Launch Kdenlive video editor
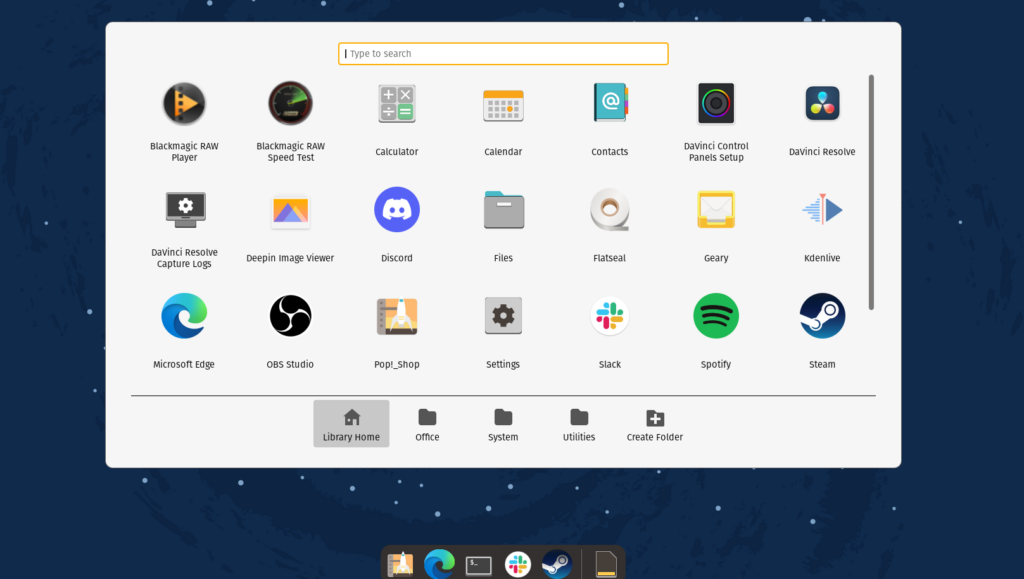Viewport: 1024px width, 579px height. pos(822,210)
